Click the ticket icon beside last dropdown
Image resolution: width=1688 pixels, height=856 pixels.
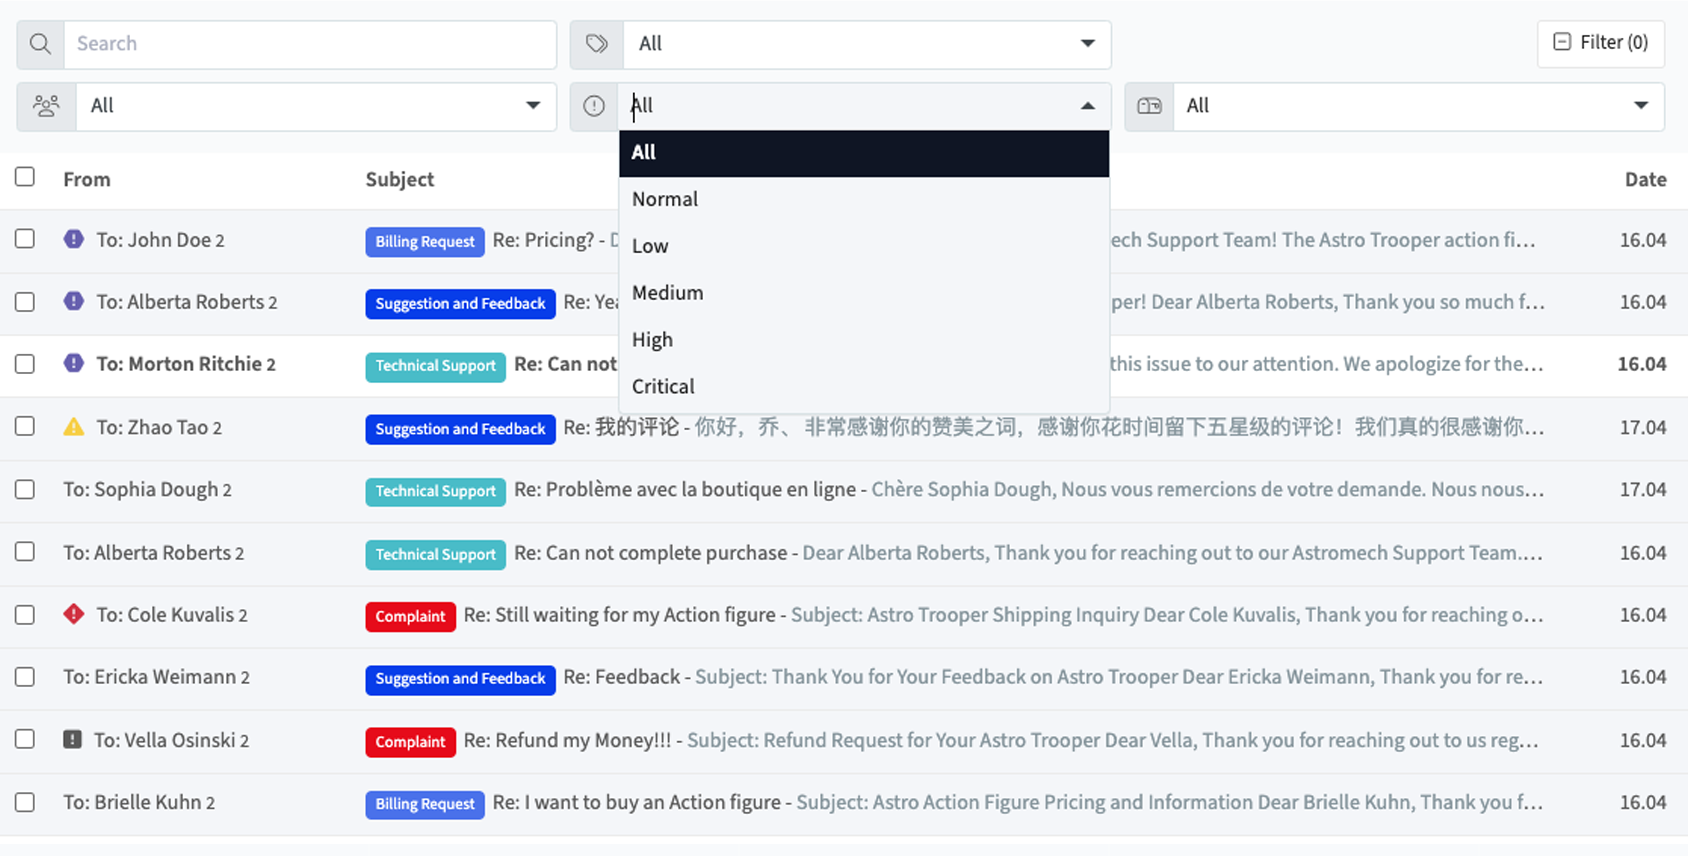[1149, 106]
